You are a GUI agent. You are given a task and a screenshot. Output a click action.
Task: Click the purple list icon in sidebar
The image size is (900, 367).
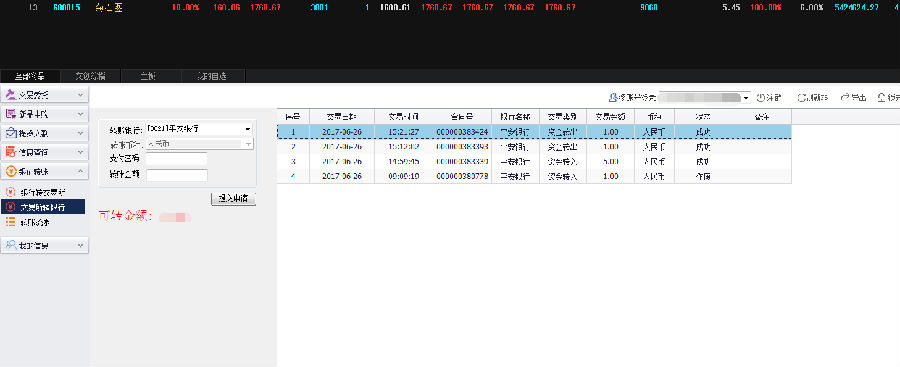(x=10, y=114)
